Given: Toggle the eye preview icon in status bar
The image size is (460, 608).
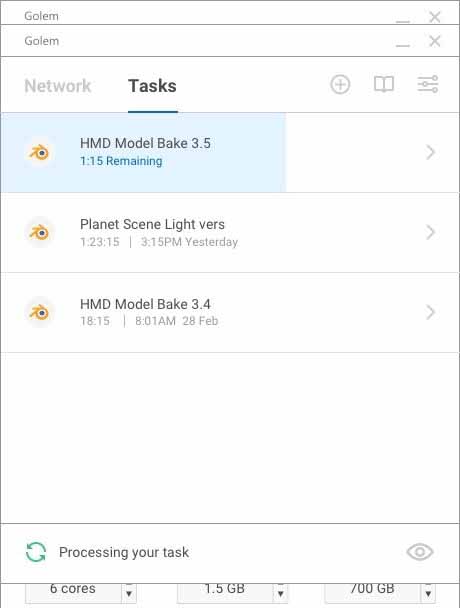Looking at the screenshot, I should (420, 552).
